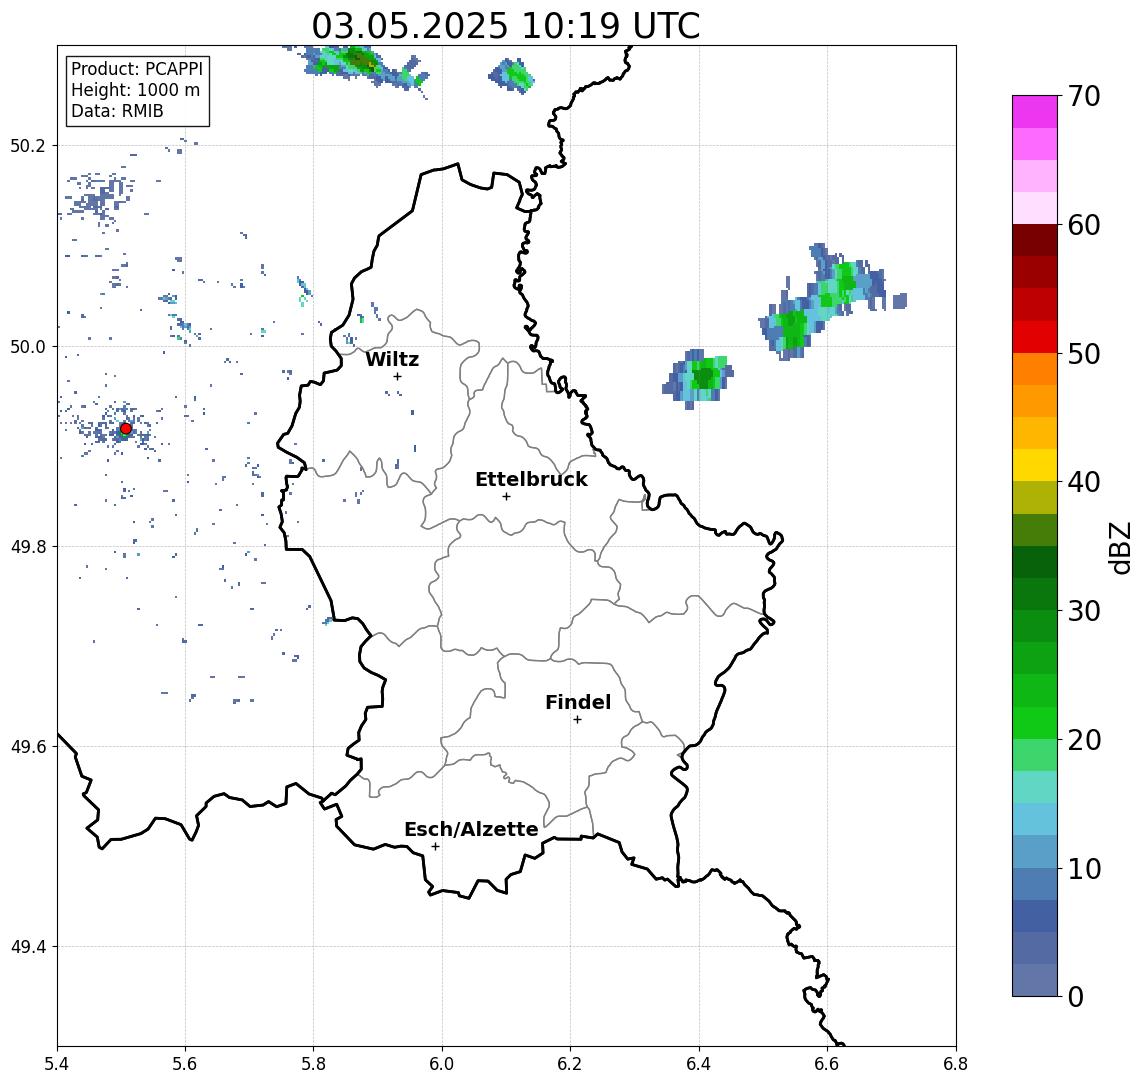Click the colorbar tick label 50
Screen dimensions: 1145x1084
(x=1084, y=354)
